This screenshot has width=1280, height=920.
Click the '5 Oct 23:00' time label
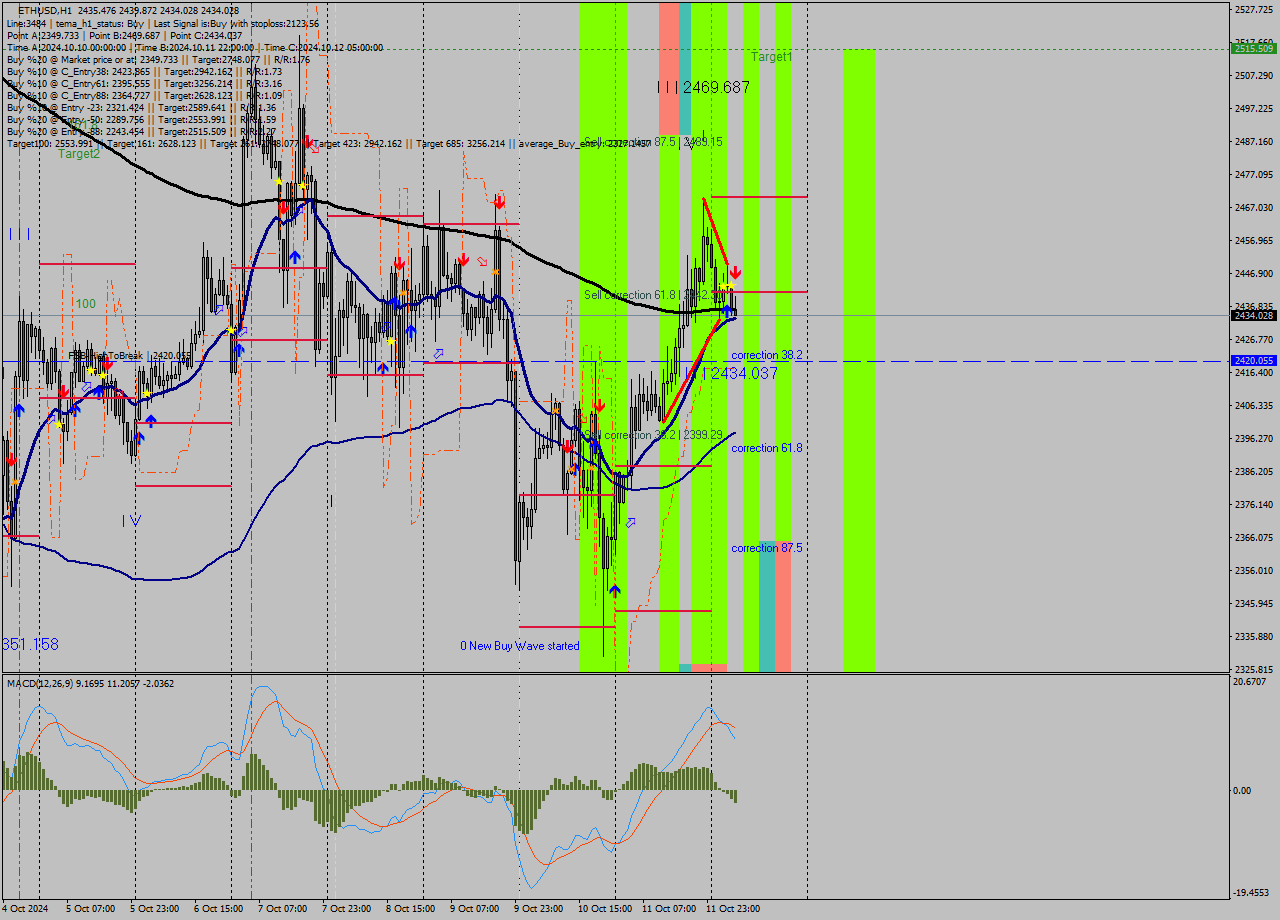[155, 909]
